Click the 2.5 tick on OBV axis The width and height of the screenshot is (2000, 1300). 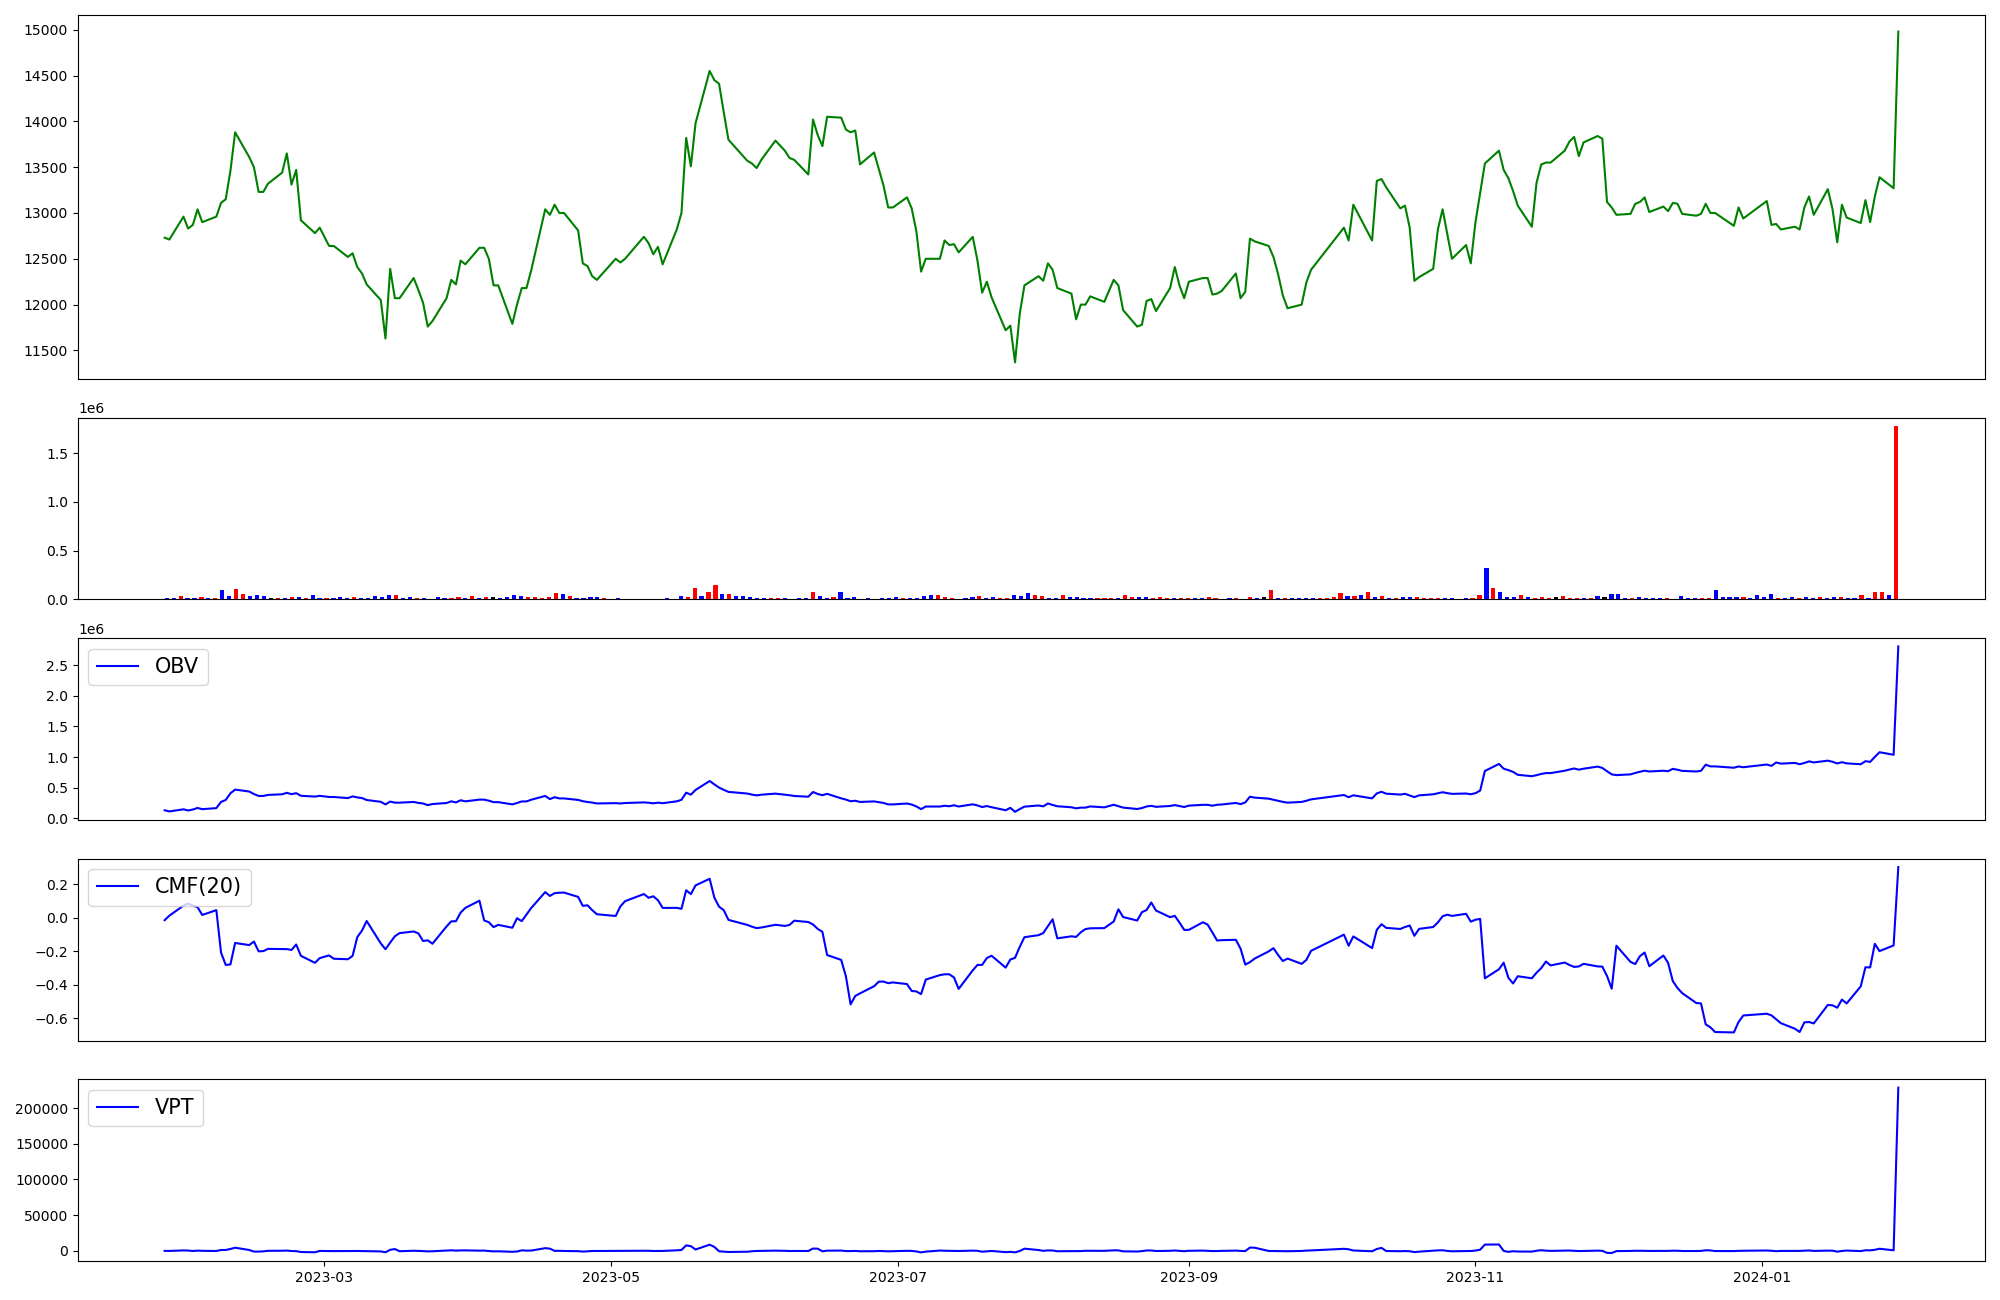(57, 666)
